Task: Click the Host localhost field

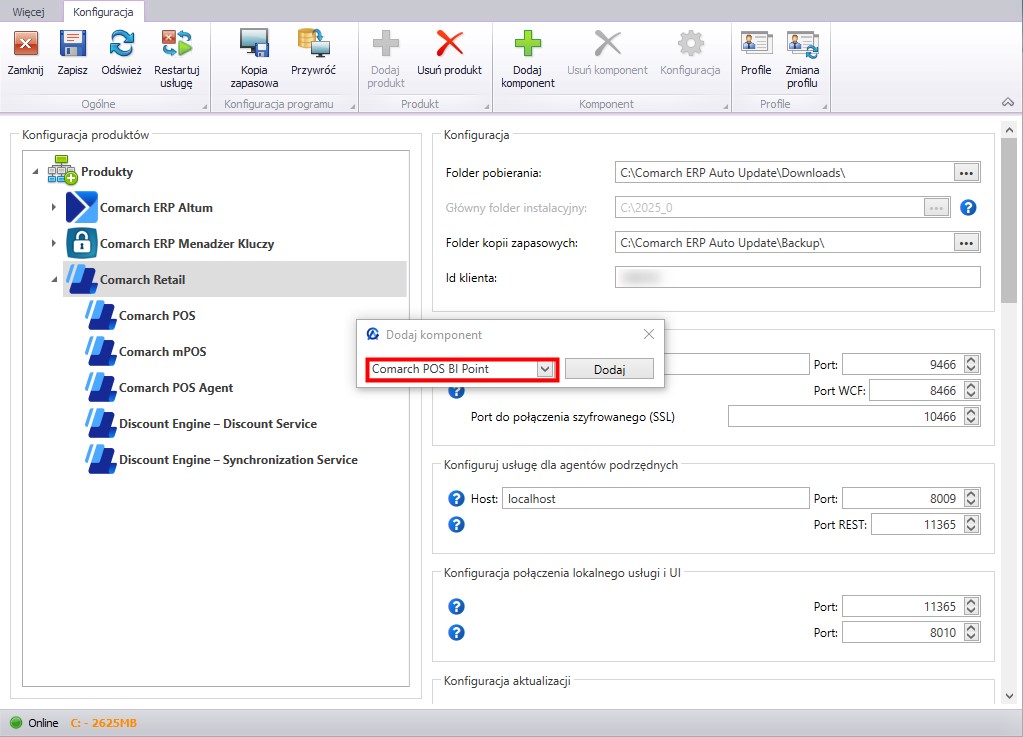Action: (656, 498)
